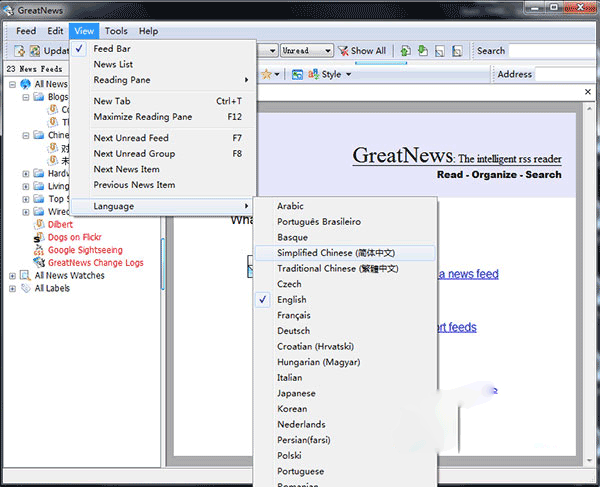Click the favorites star icon

click(266, 74)
